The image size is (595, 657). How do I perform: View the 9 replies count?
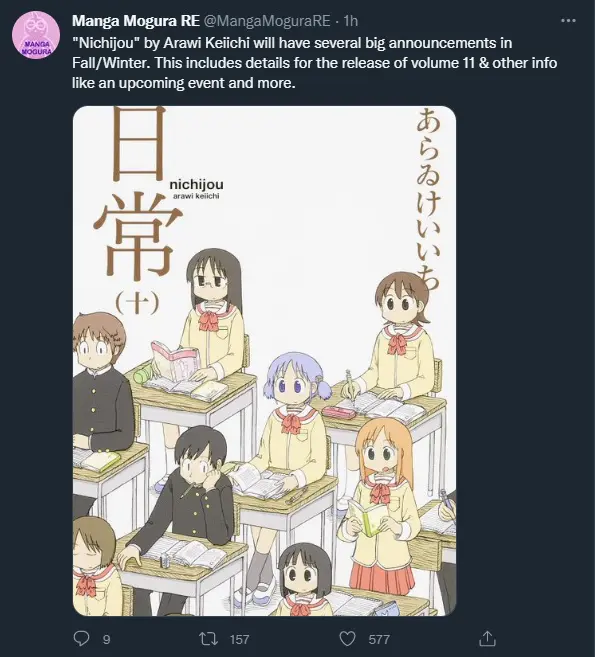[106, 639]
